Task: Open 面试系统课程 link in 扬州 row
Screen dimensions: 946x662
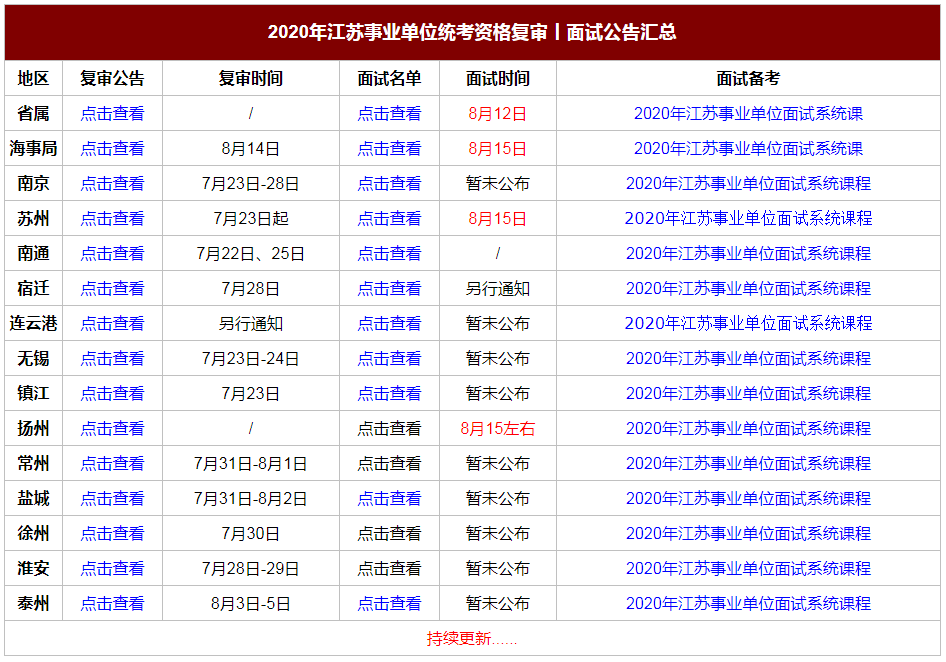Action: (x=748, y=428)
